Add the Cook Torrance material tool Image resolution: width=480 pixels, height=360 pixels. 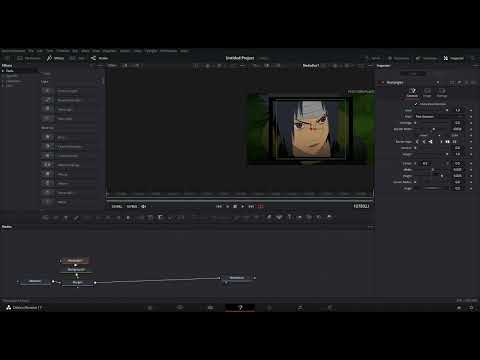[x=68, y=156]
